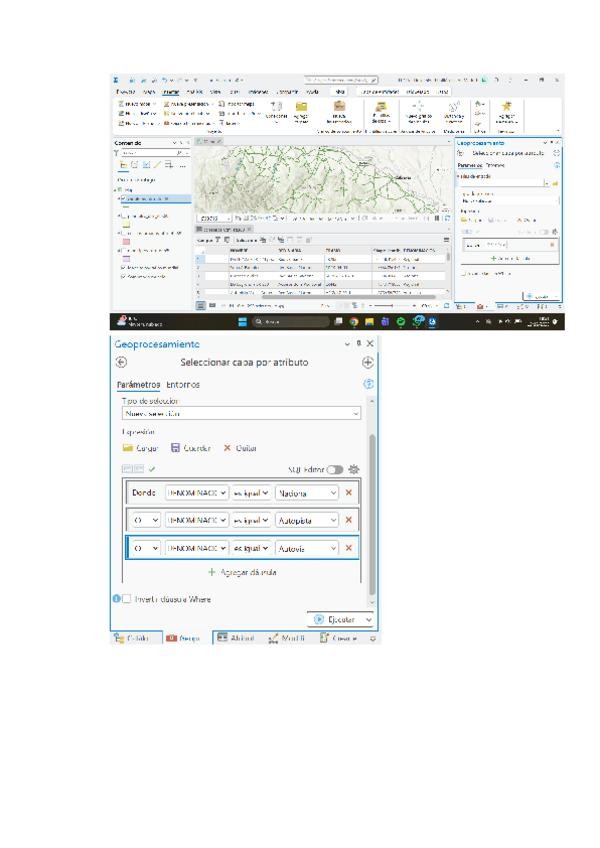Select List by Drawing Order icon in Contenido pane
Image resolution: width=600 pixels, height=848 pixels.
[x=123, y=164]
